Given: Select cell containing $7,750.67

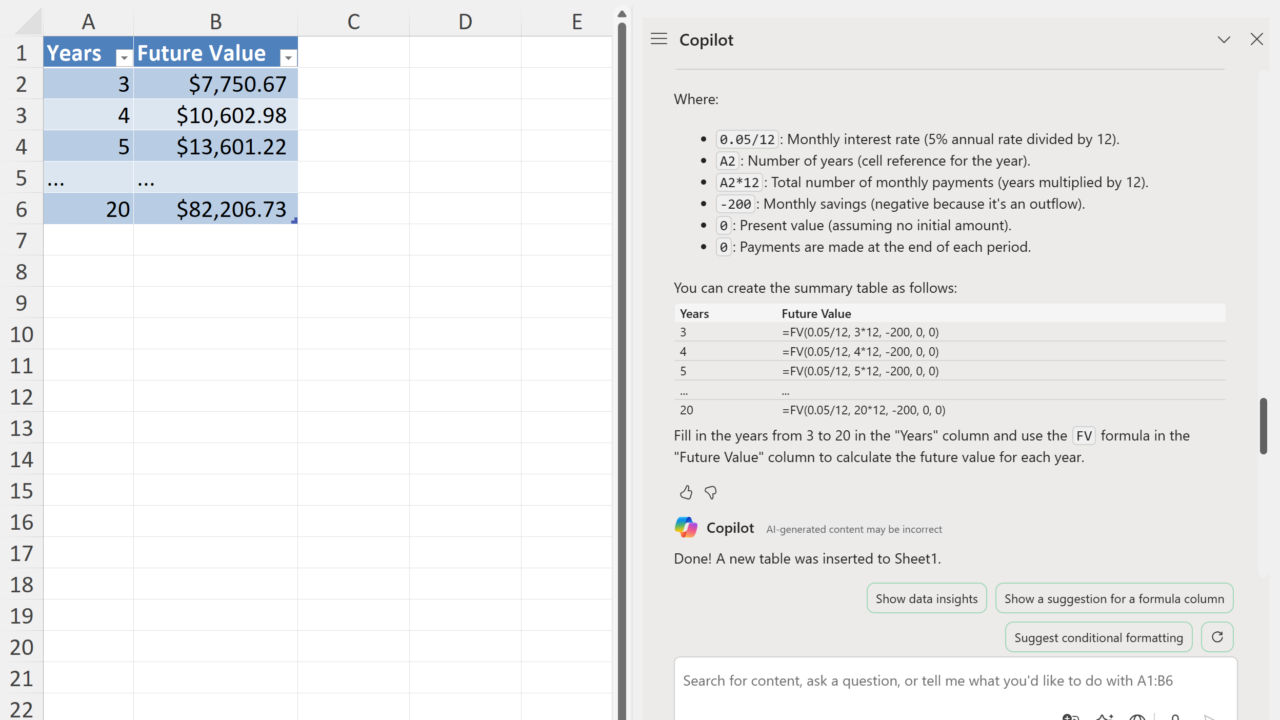Looking at the screenshot, I should [215, 84].
